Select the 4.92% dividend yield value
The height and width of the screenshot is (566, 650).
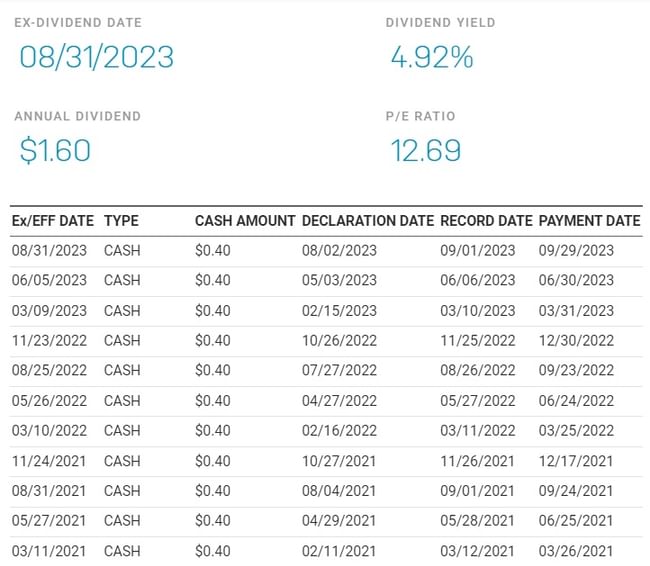point(431,58)
